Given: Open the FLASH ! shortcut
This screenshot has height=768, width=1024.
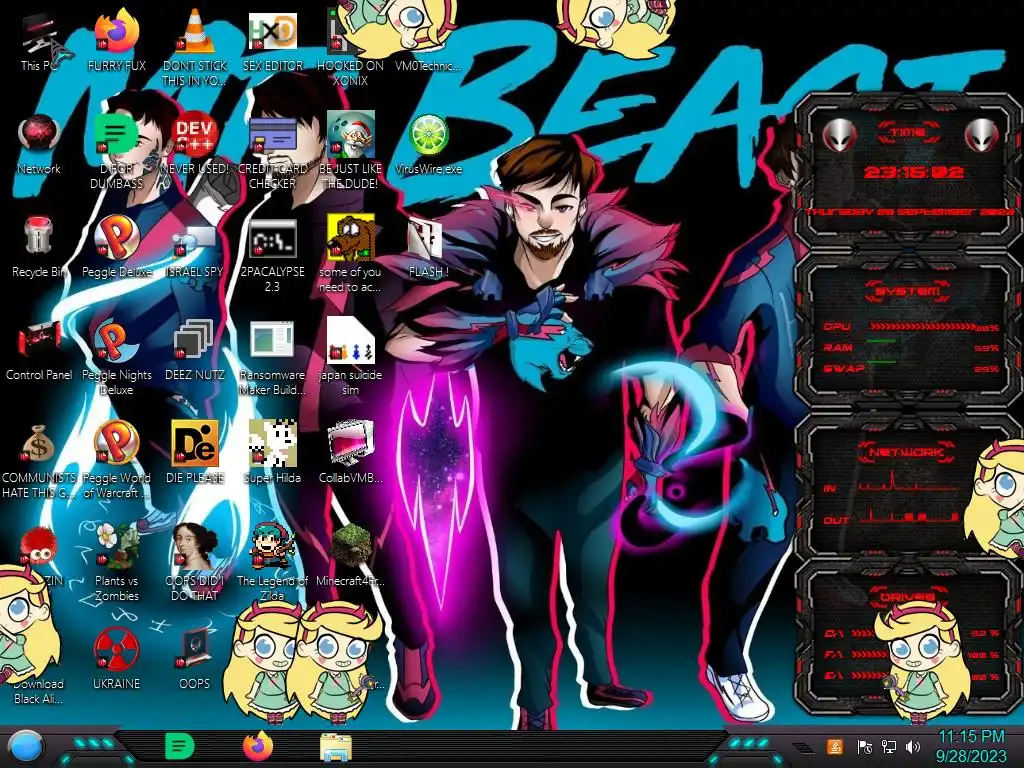Looking at the screenshot, I should tap(428, 247).
